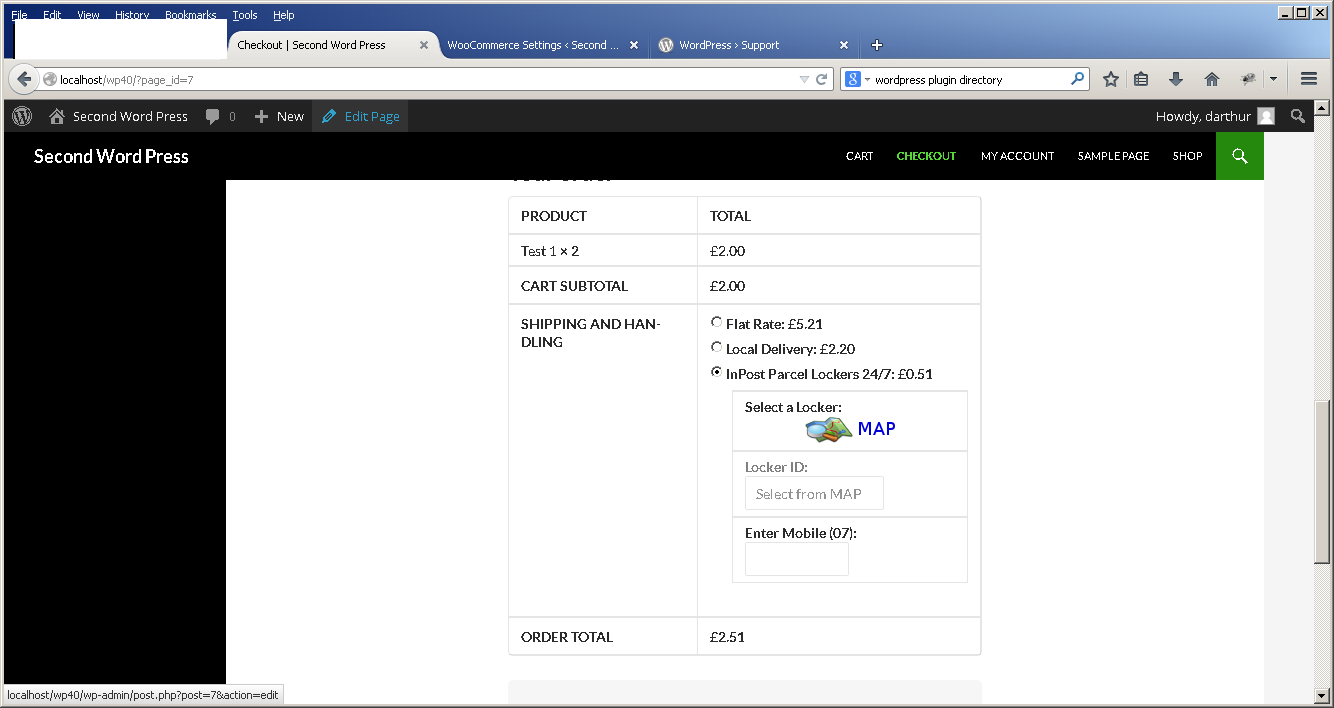
Task: Click the Firebug bug icon
Action: (x=1248, y=79)
